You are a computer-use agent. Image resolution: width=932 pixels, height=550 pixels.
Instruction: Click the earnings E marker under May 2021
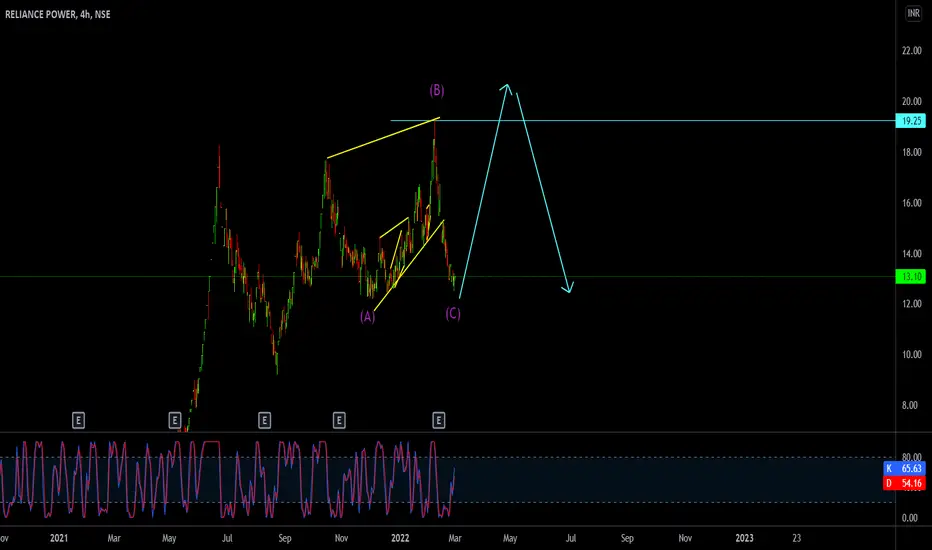(x=174, y=420)
